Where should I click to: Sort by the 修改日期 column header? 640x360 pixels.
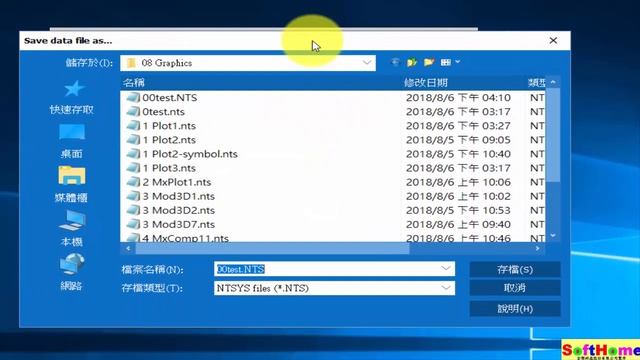tap(426, 83)
